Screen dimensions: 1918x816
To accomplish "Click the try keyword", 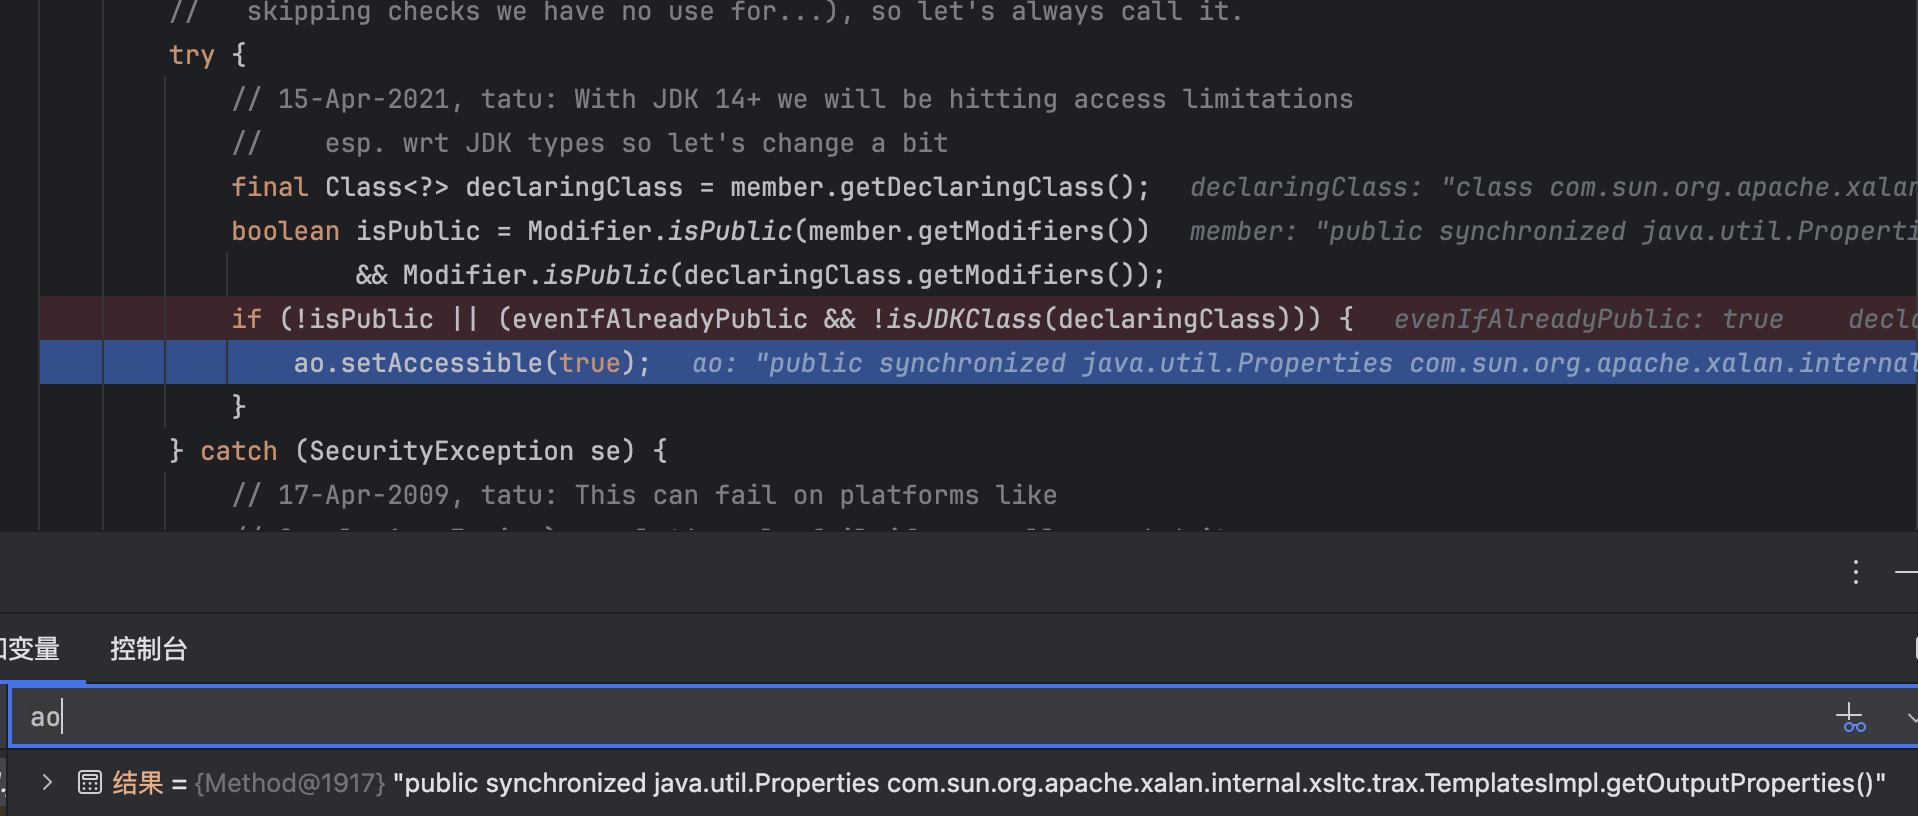I will click(191, 55).
